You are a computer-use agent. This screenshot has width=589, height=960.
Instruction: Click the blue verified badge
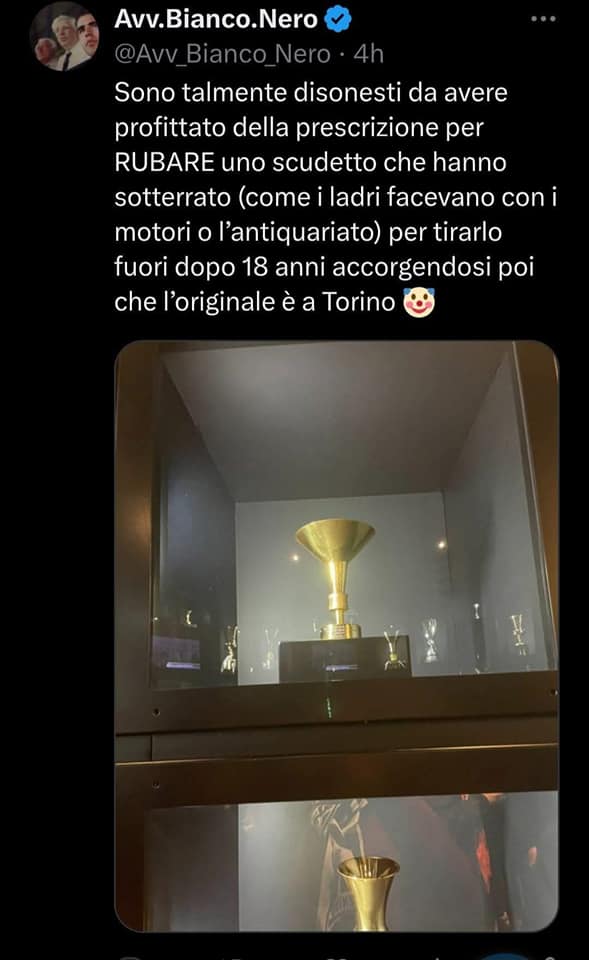337,20
